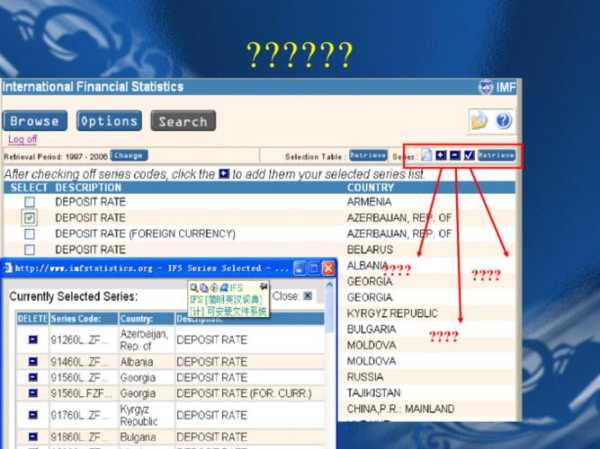600x449 pixels.
Task: Click the Log off link
Action: point(23,140)
